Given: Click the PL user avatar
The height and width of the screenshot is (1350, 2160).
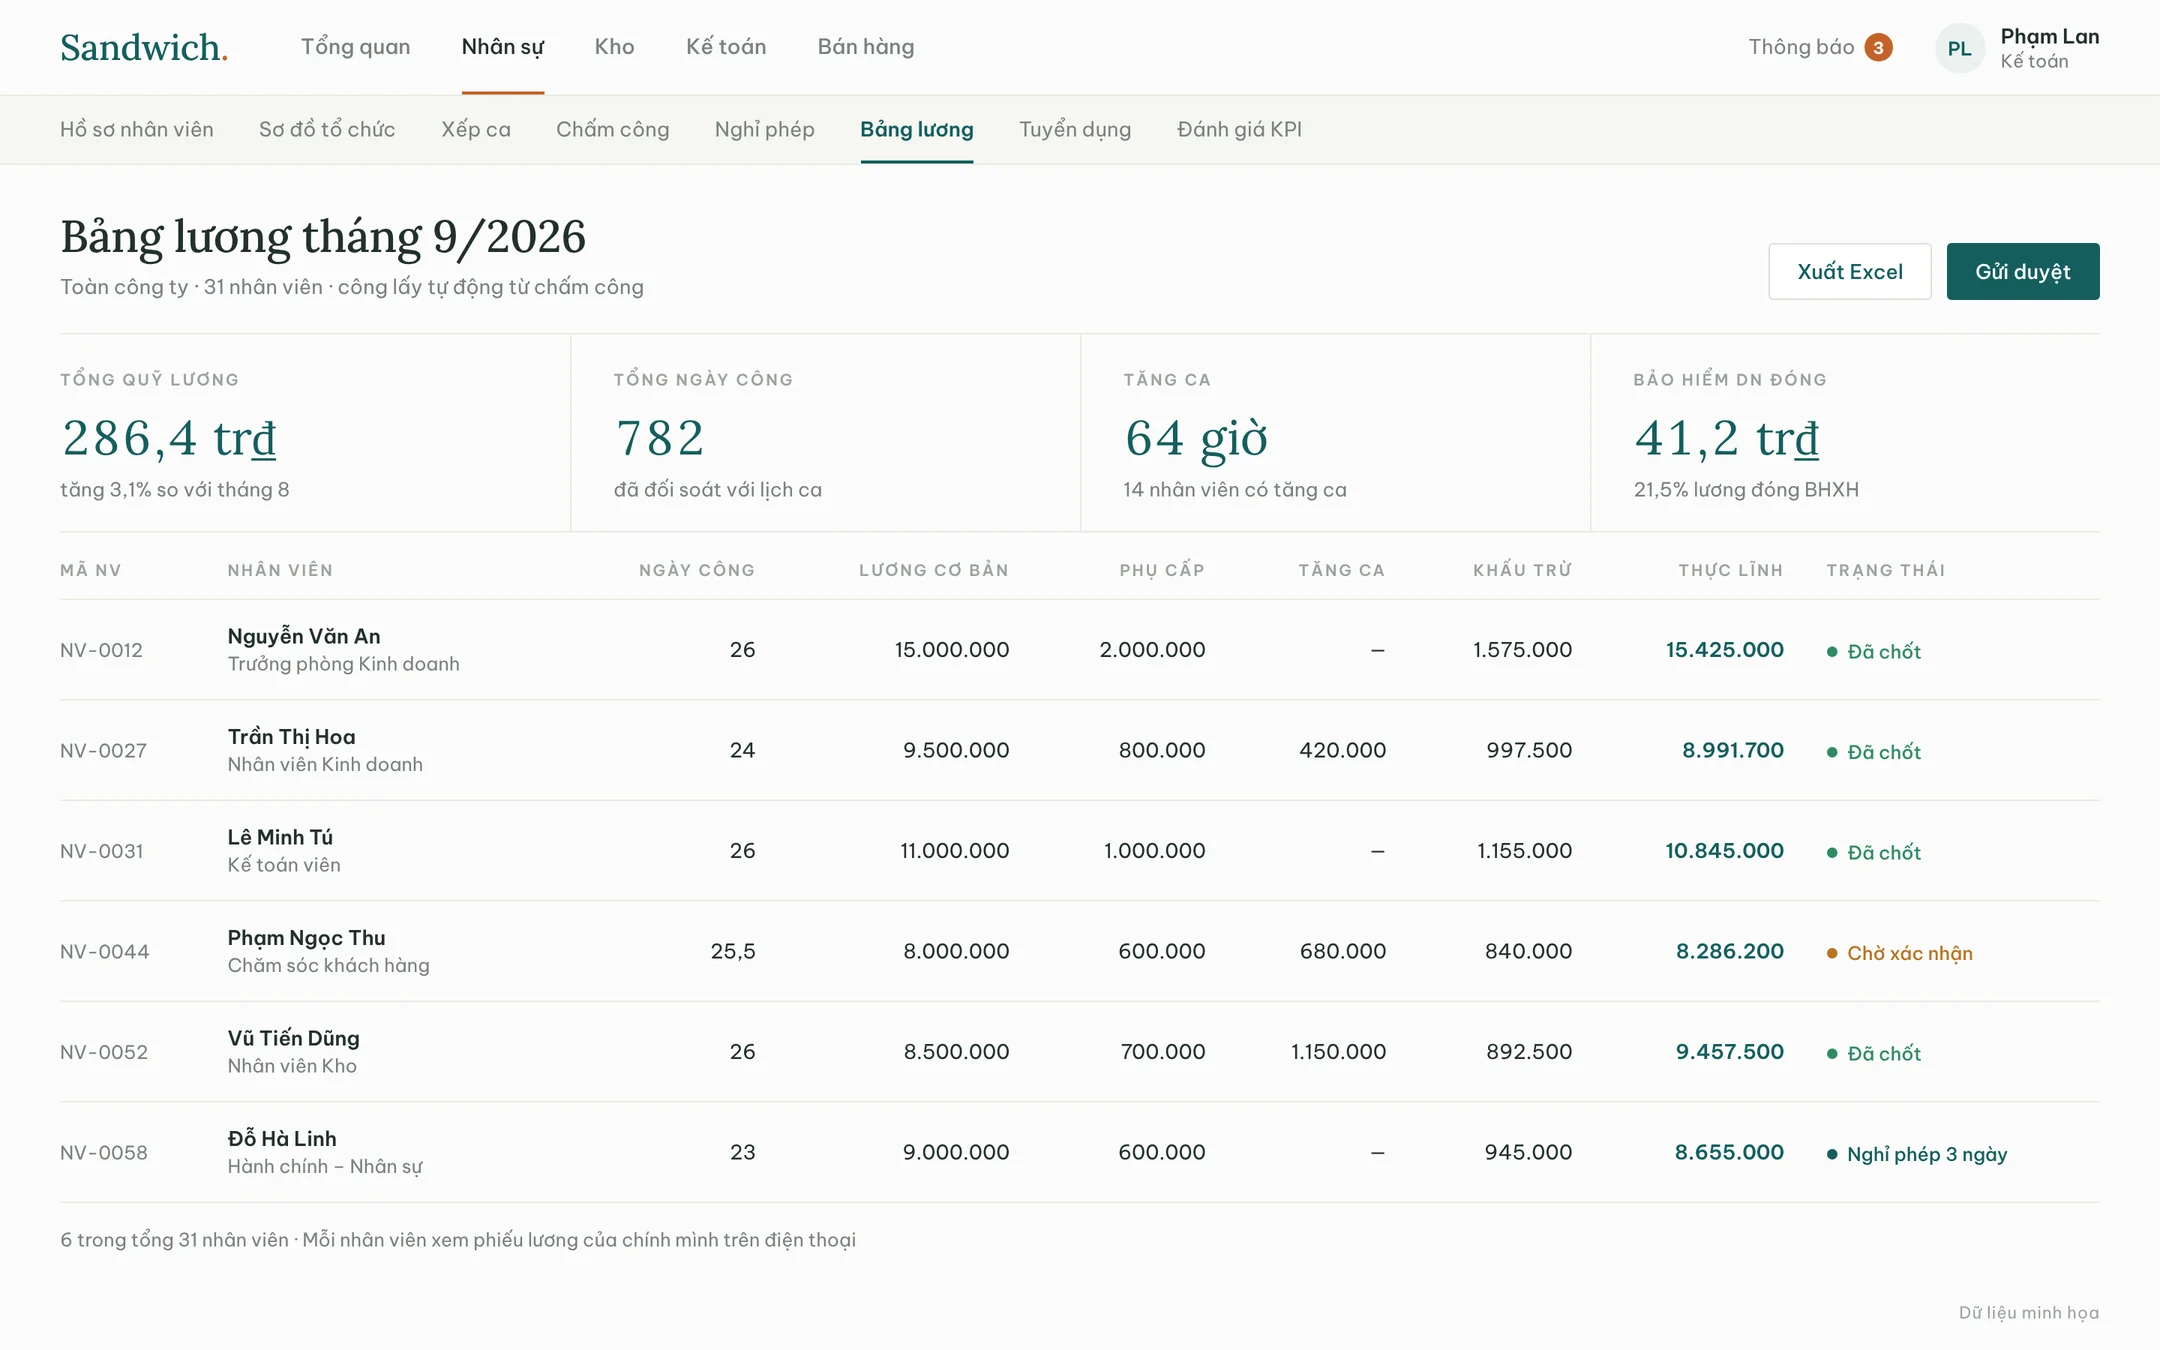Looking at the screenshot, I should click(1959, 48).
